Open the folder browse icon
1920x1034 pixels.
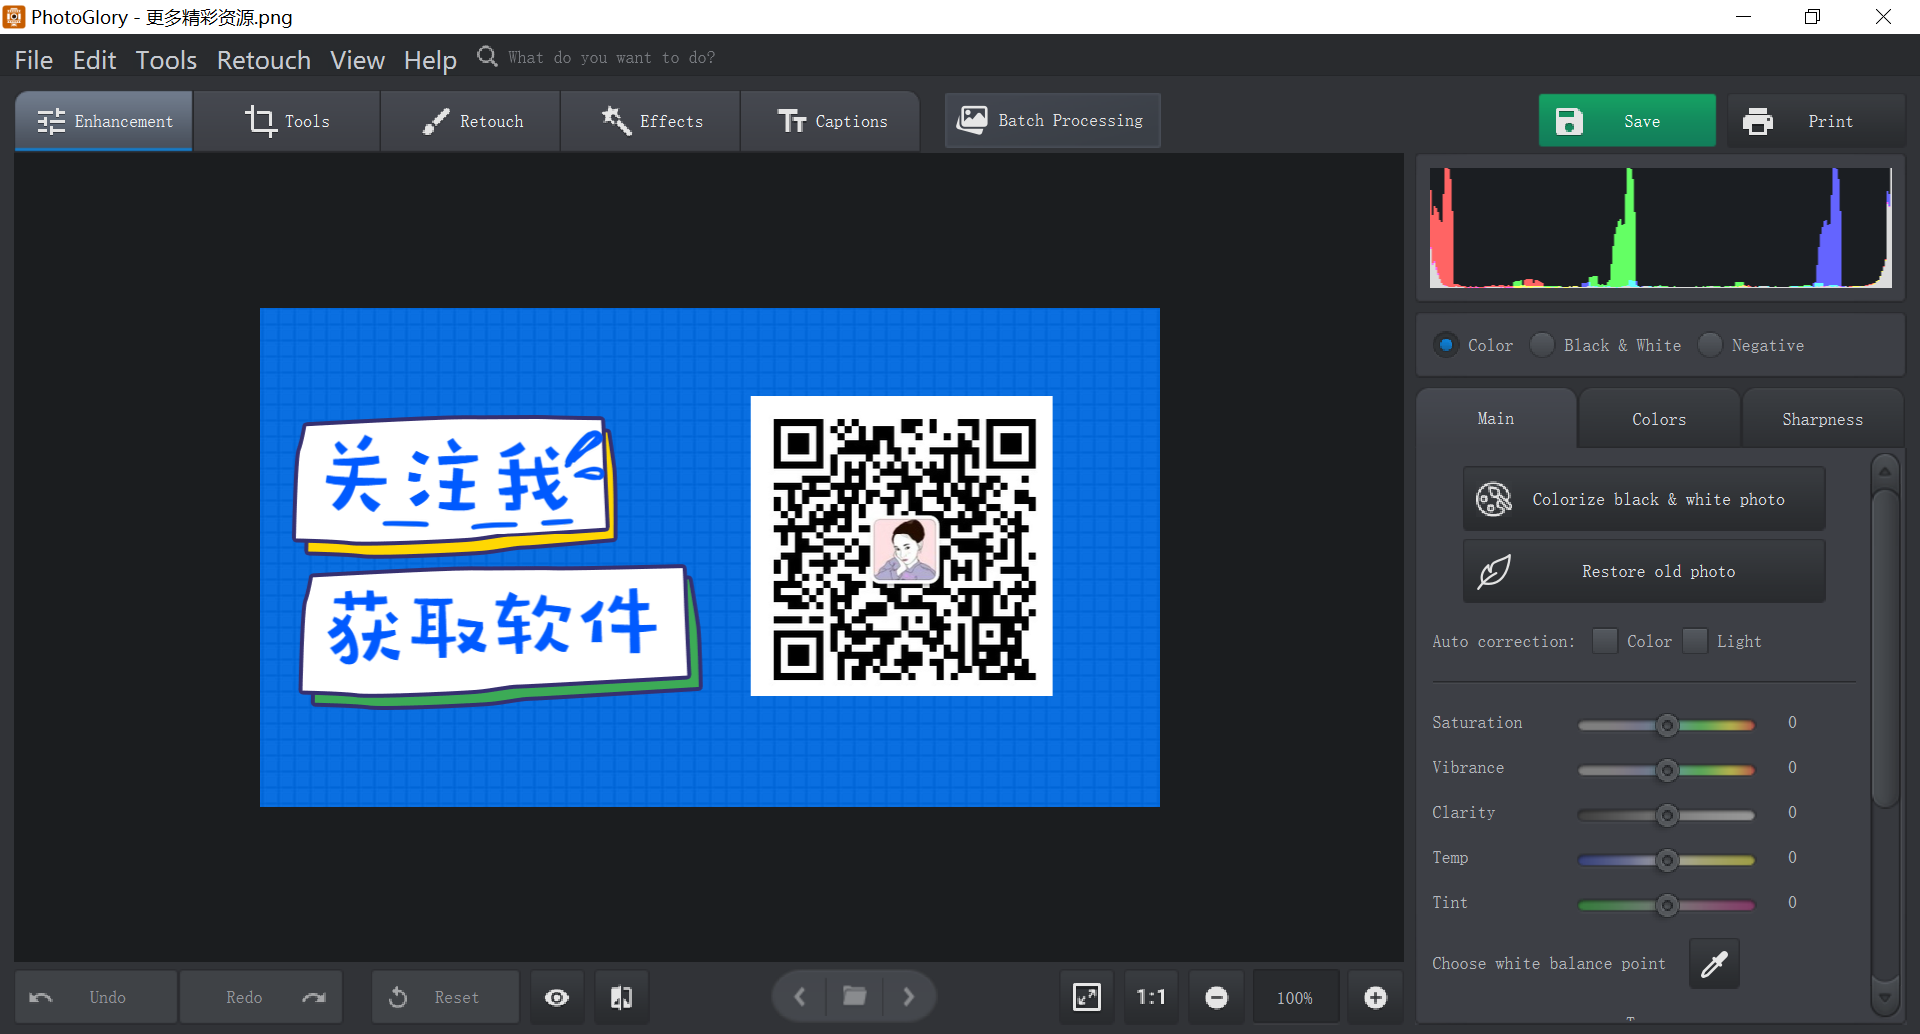[x=855, y=996]
